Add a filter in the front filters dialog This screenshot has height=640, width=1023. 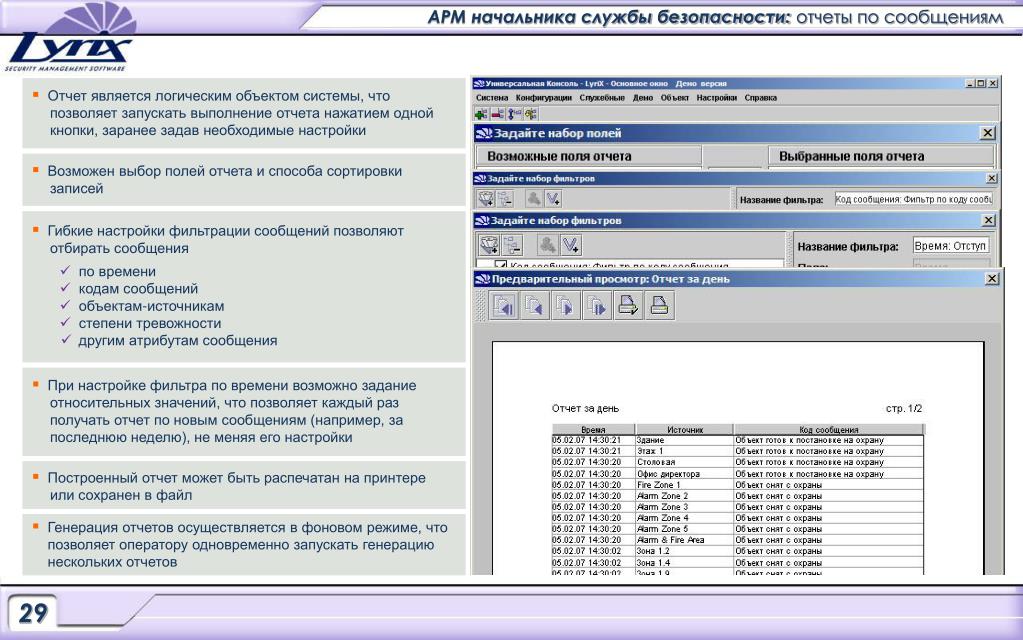[x=489, y=245]
